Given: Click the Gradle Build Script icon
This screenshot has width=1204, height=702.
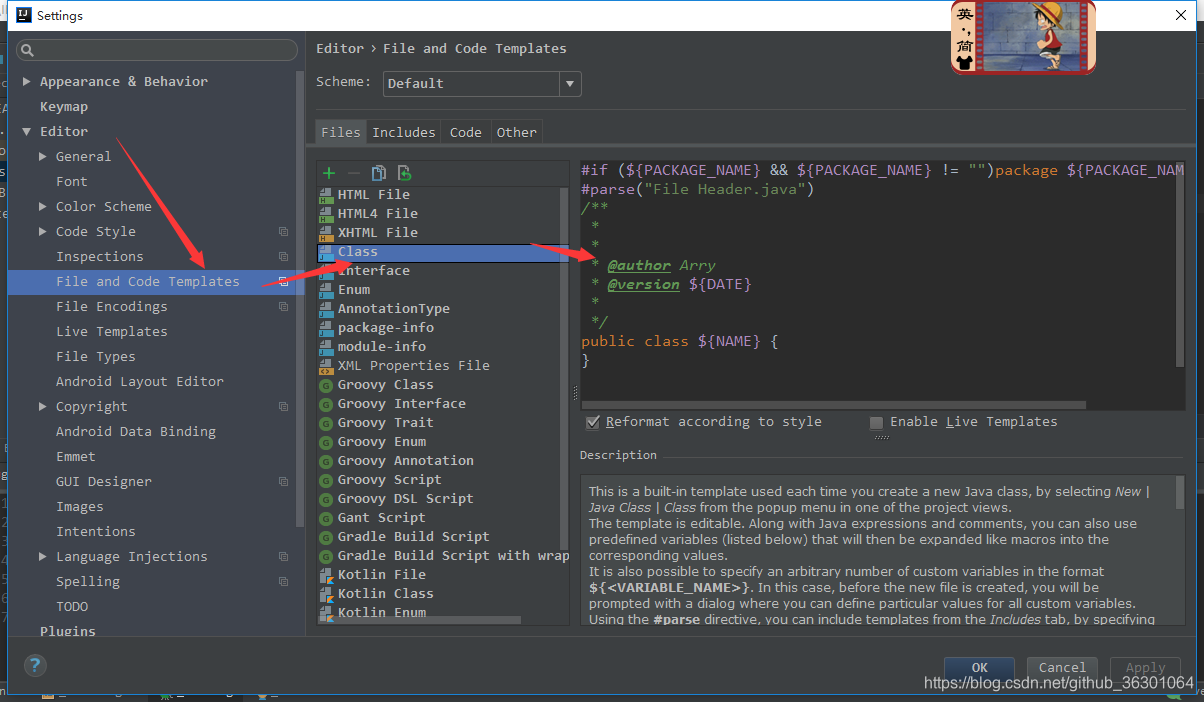Looking at the screenshot, I should click(326, 537).
